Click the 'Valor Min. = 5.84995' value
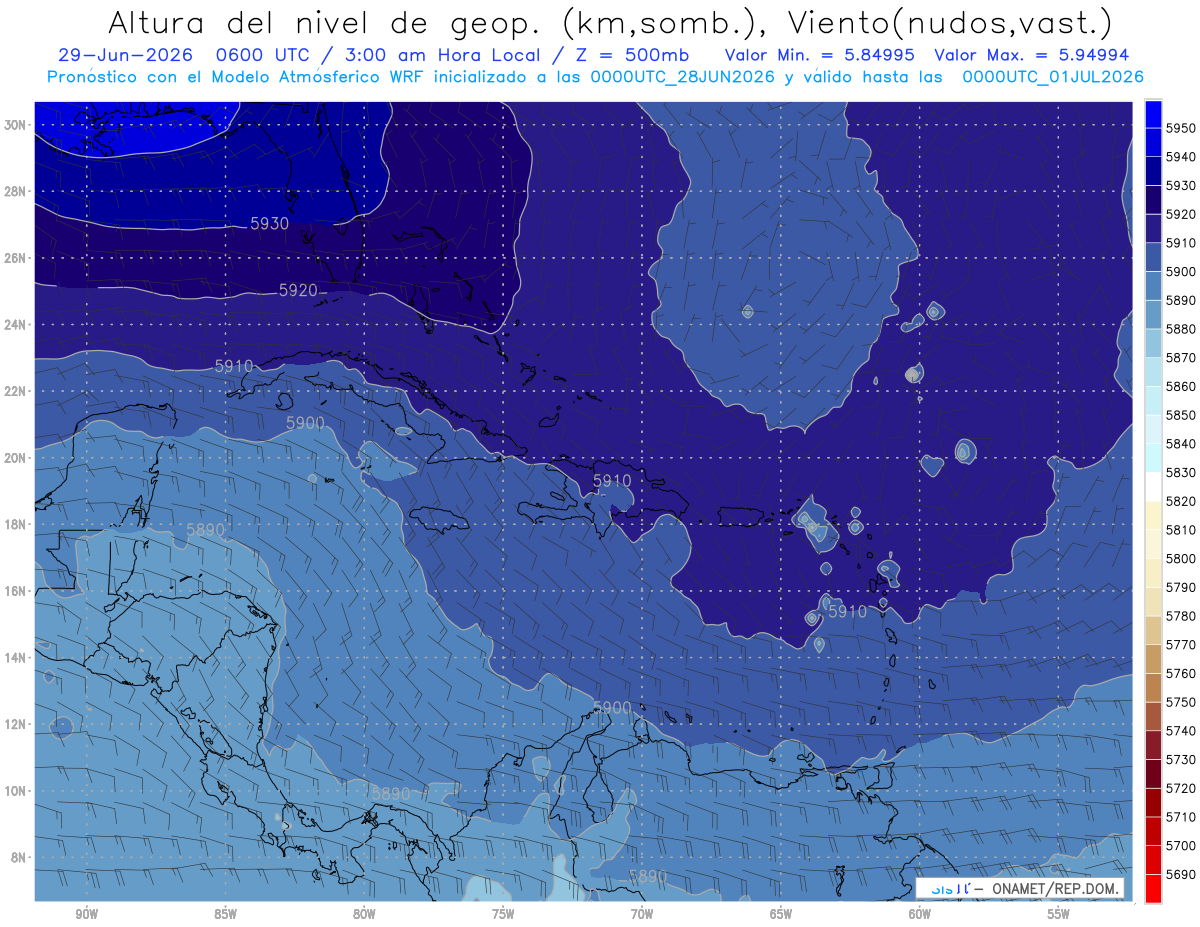This screenshot has width=1200, height=927. point(819,56)
